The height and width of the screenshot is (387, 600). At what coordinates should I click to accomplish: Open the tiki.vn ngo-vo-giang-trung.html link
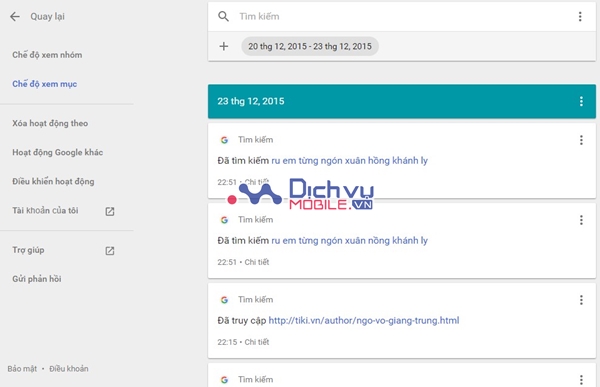(x=364, y=321)
